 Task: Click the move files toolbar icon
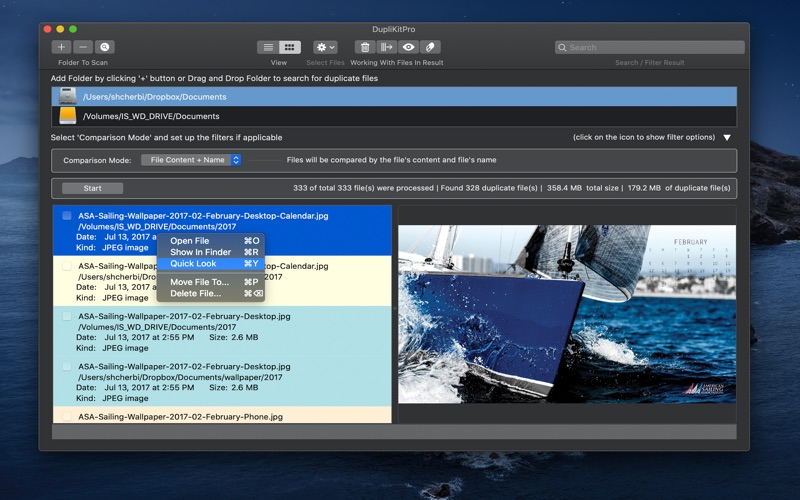coord(387,47)
